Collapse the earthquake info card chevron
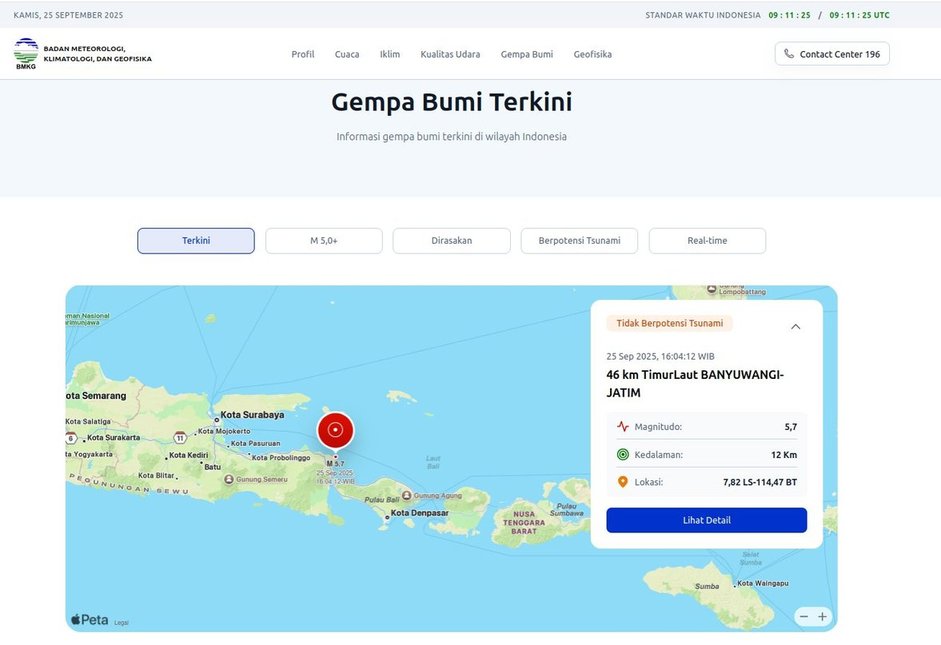 (795, 326)
